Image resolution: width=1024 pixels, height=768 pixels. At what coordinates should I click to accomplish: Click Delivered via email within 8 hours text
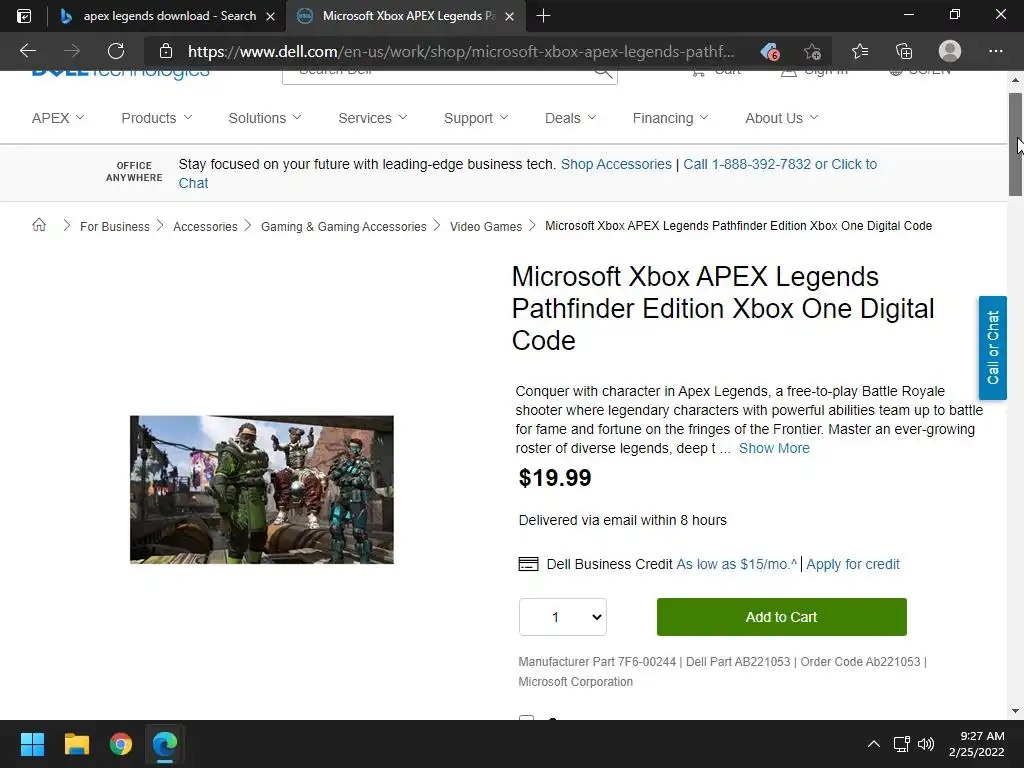tap(622, 520)
